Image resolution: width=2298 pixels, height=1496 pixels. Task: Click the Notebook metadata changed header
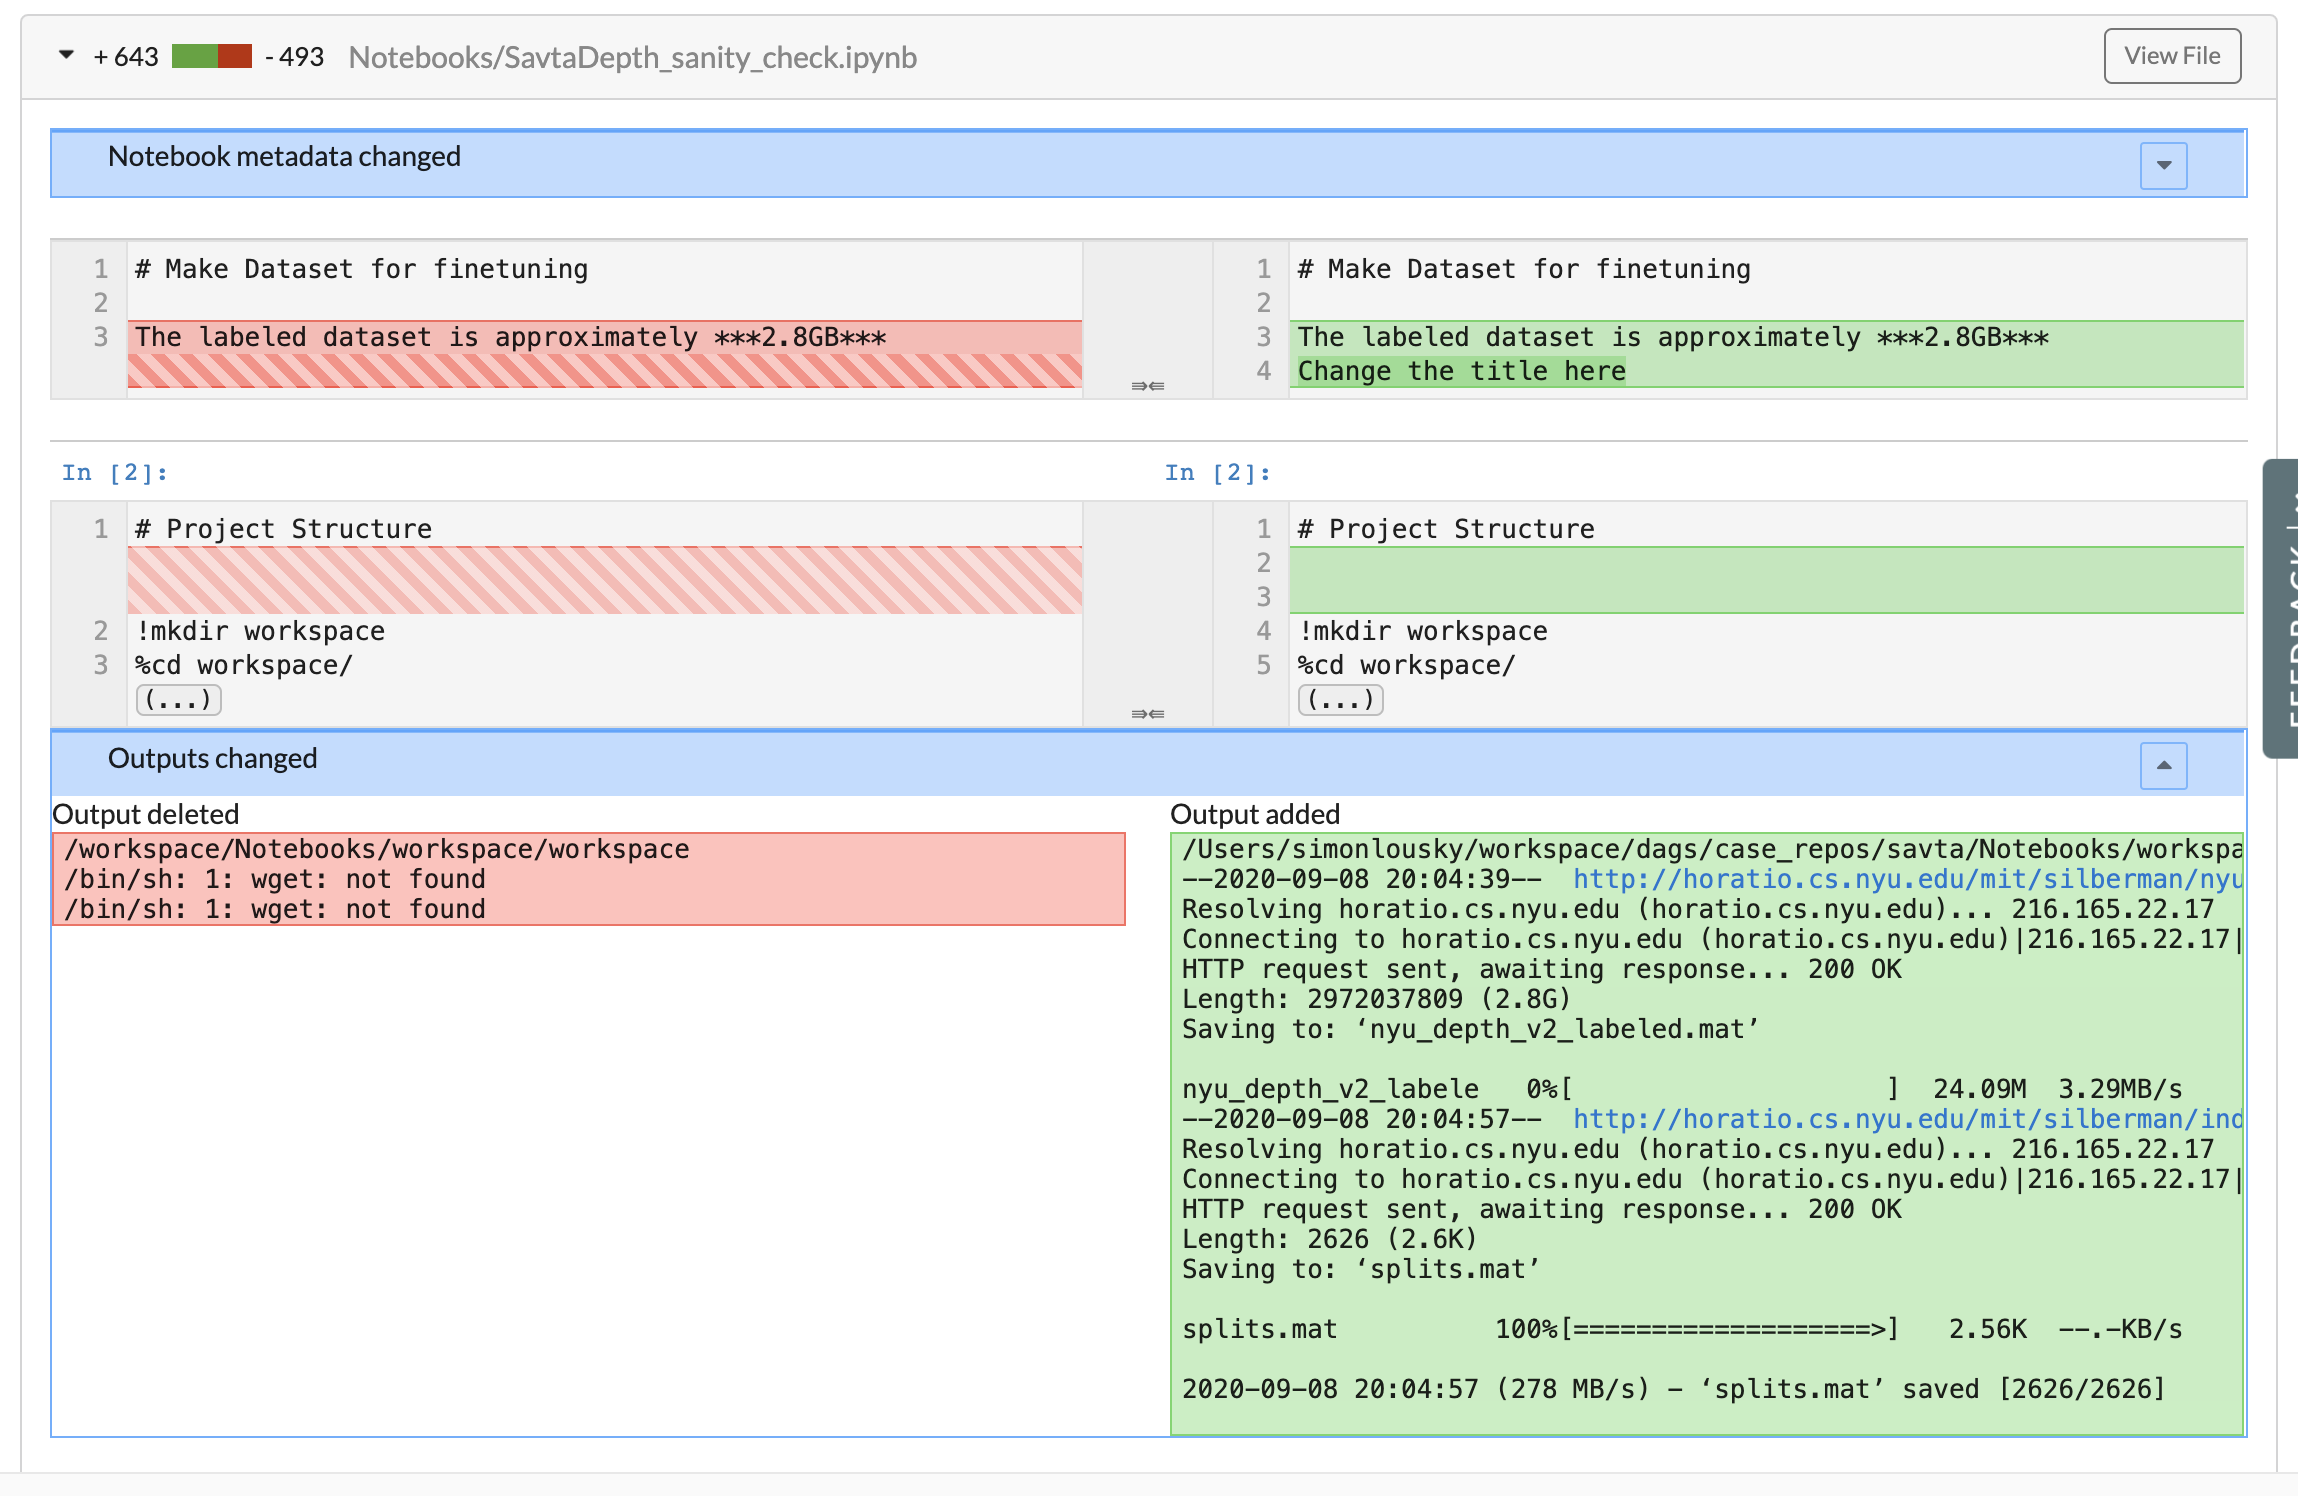(284, 157)
